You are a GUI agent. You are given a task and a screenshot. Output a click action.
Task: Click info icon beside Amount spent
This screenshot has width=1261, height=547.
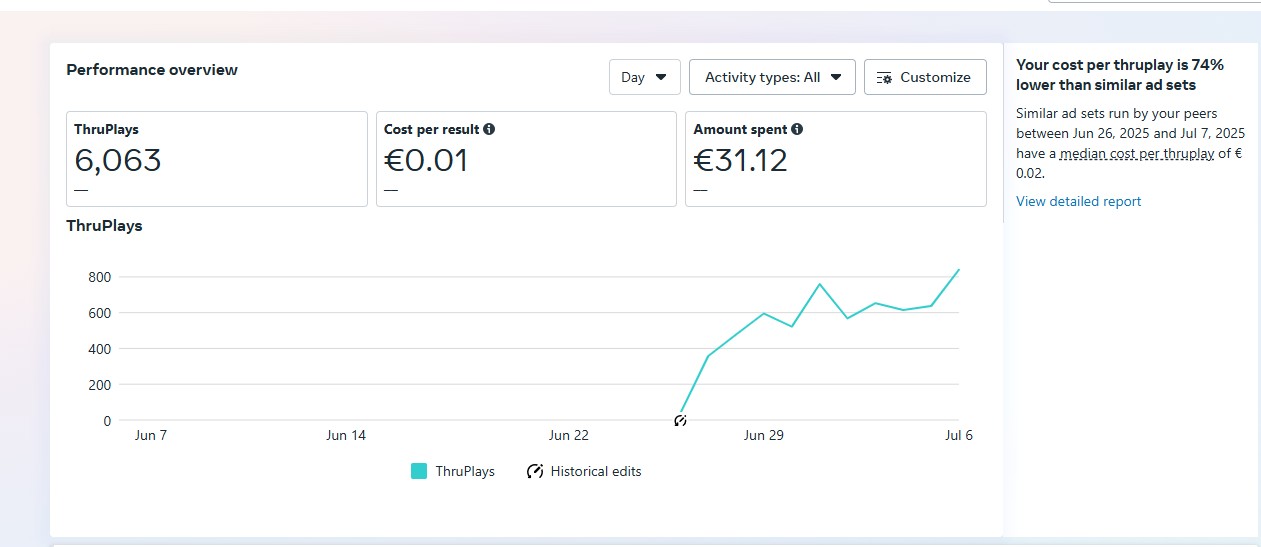pyautogui.click(x=797, y=129)
